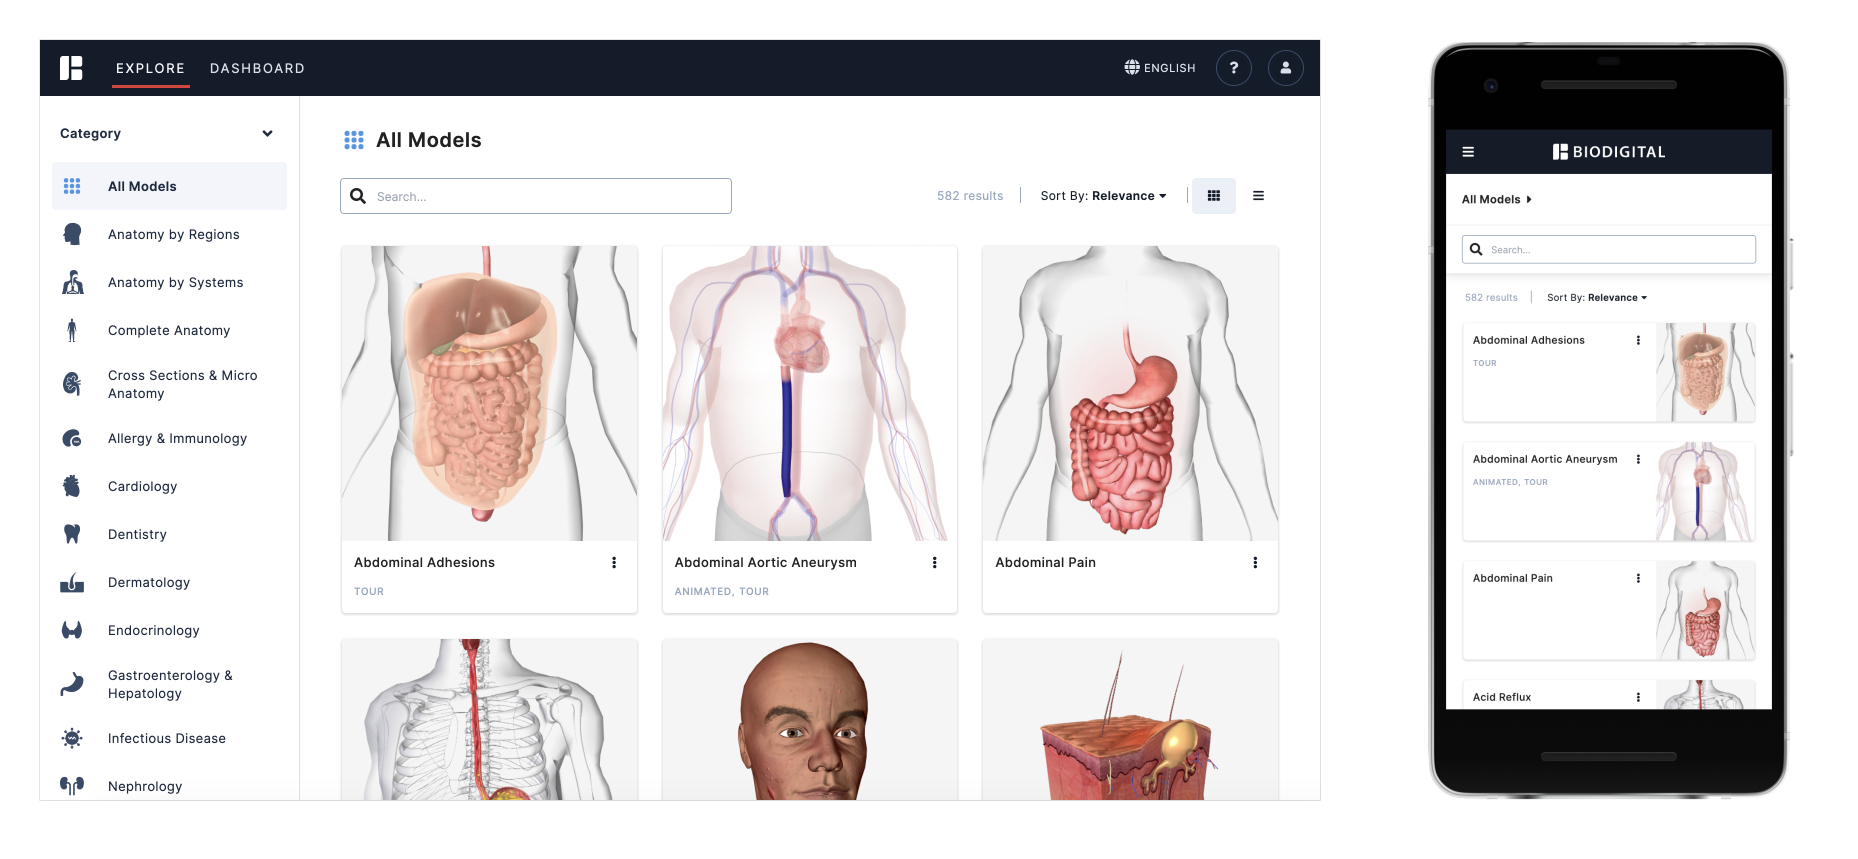Open Anatomy by Regions category
Screen dimensions: 1858x859
click(174, 234)
